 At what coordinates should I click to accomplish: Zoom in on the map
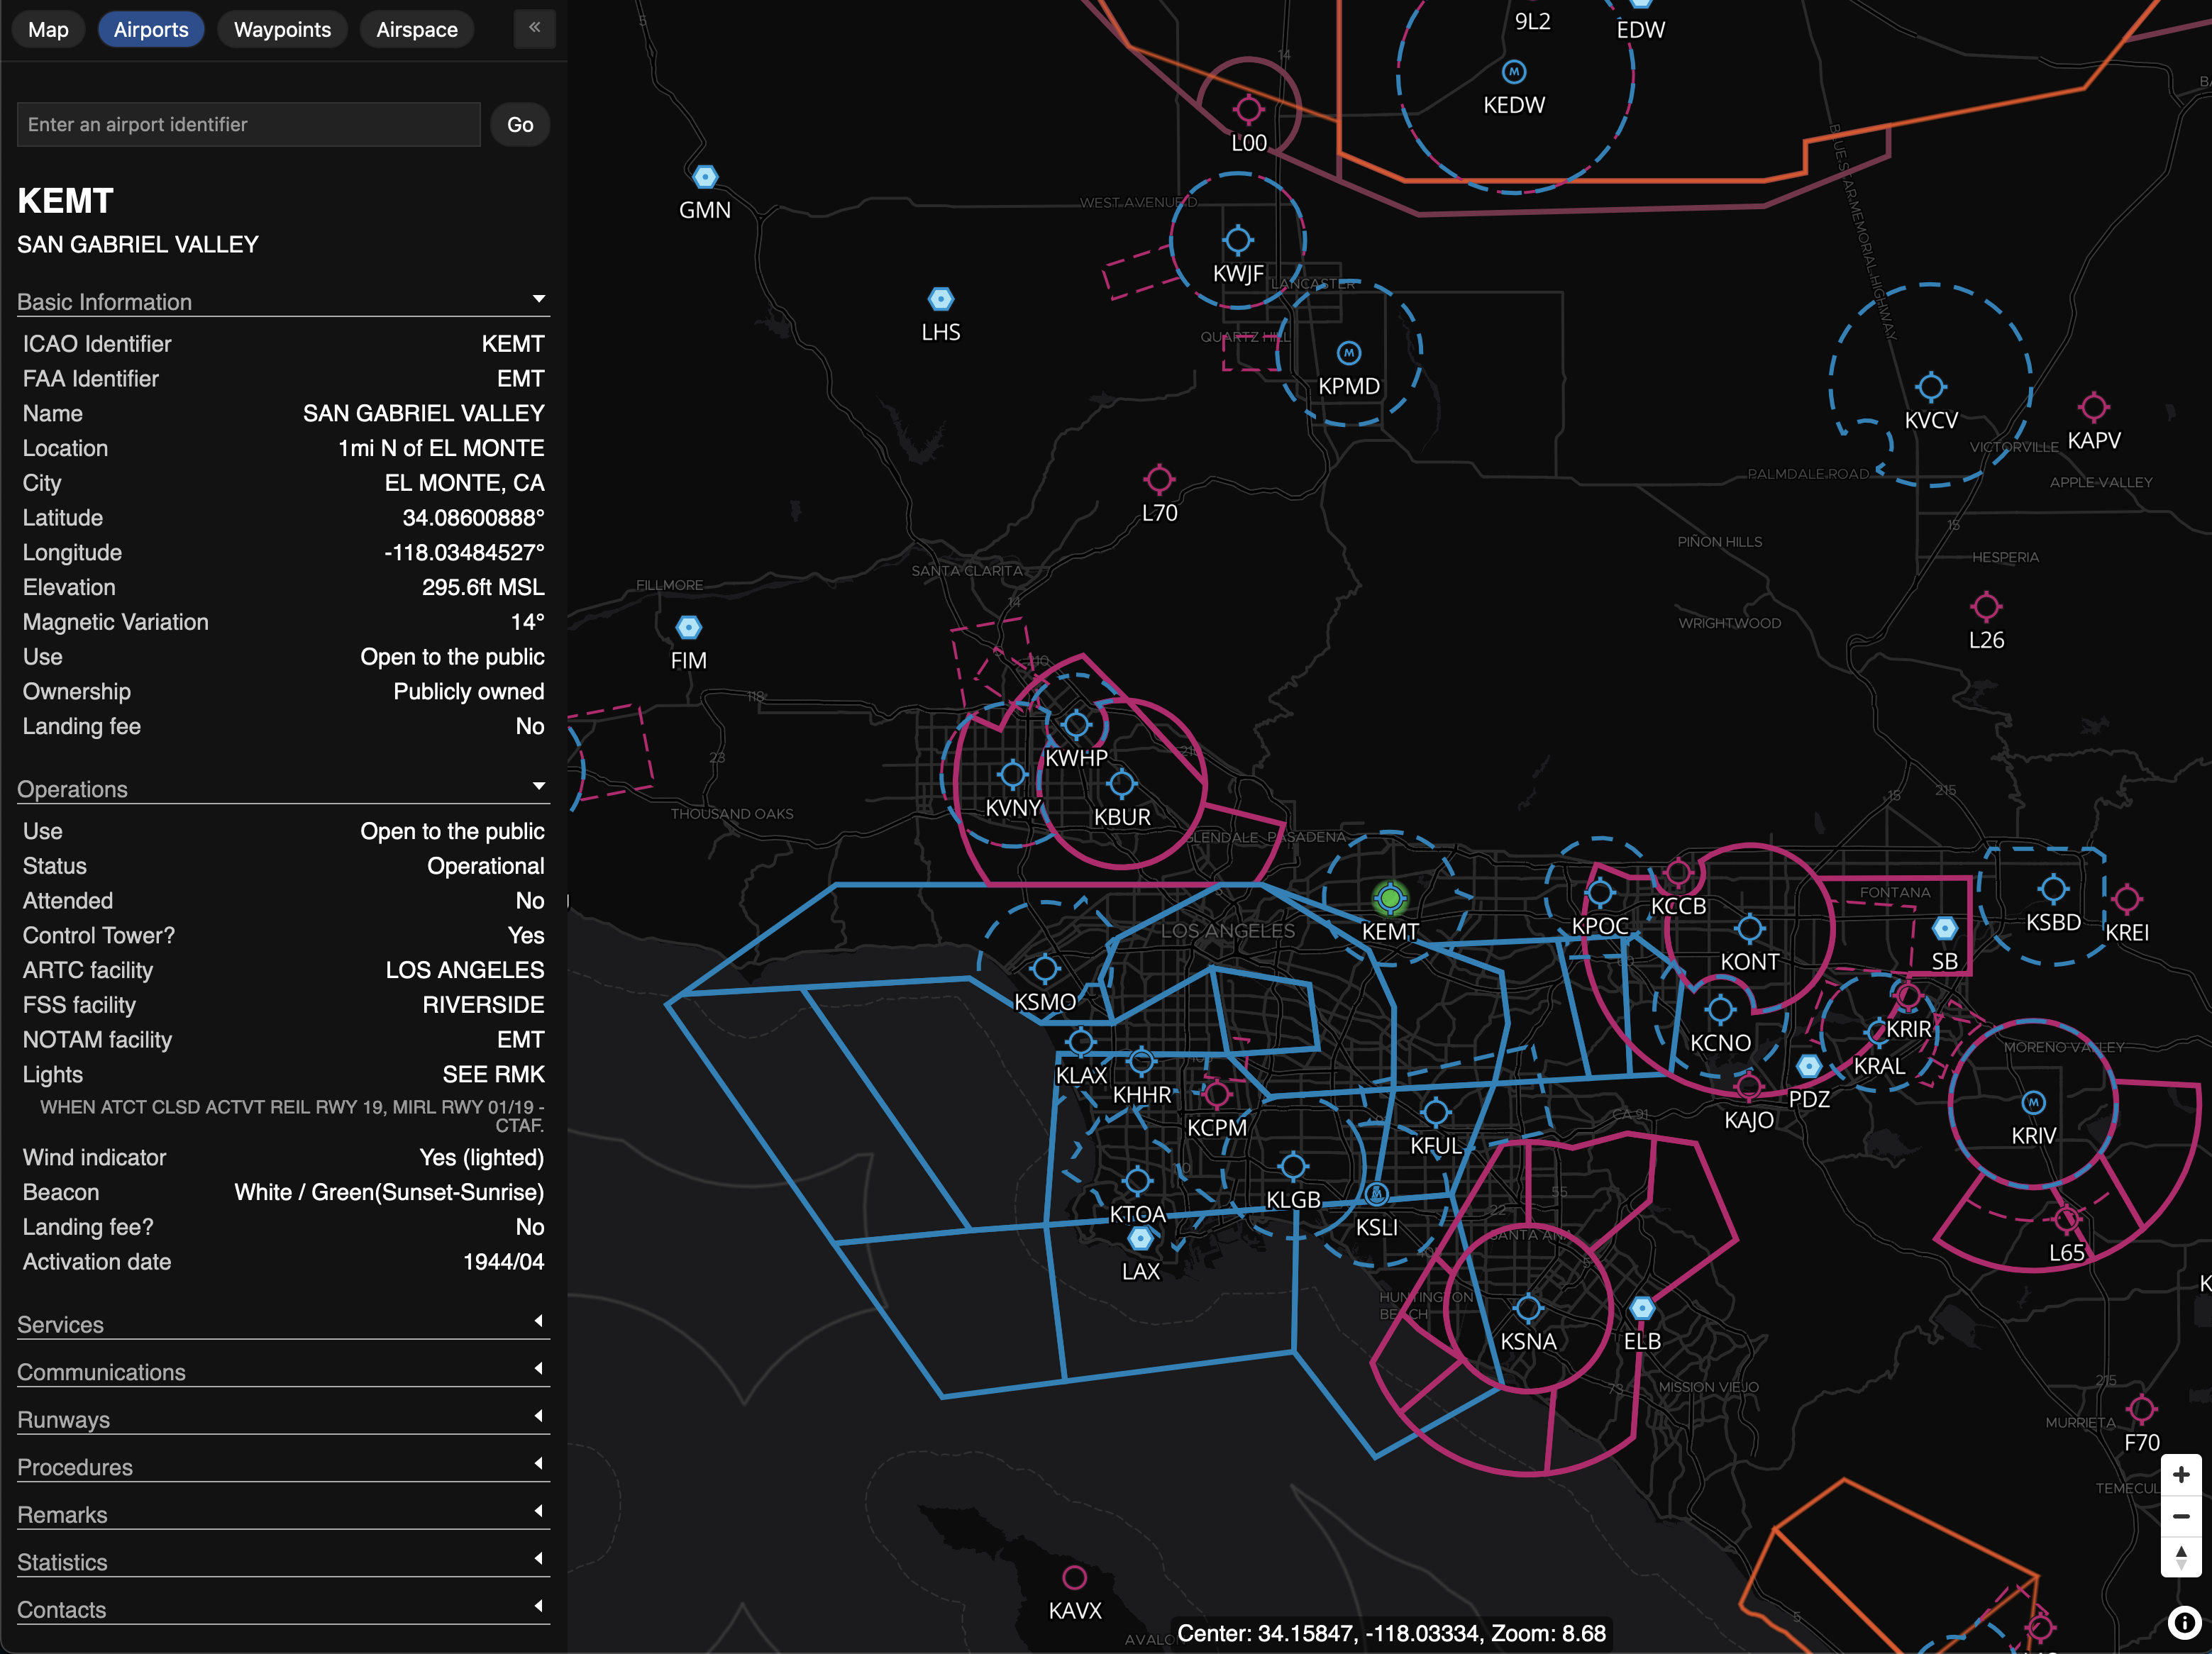[2181, 1474]
